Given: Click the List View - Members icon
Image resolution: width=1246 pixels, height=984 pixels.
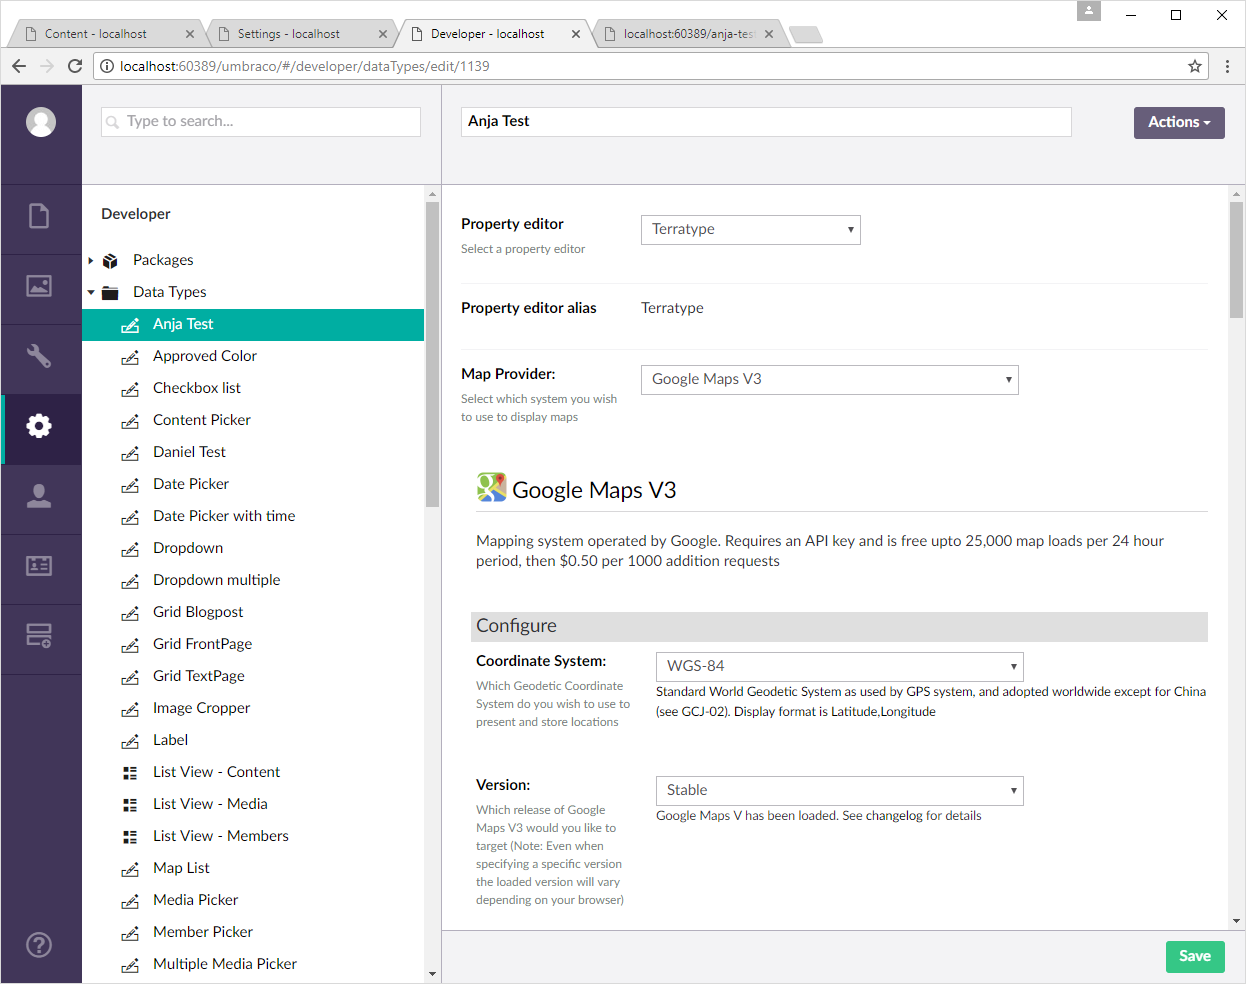Looking at the screenshot, I should pyautogui.click(x=130, y=837).
